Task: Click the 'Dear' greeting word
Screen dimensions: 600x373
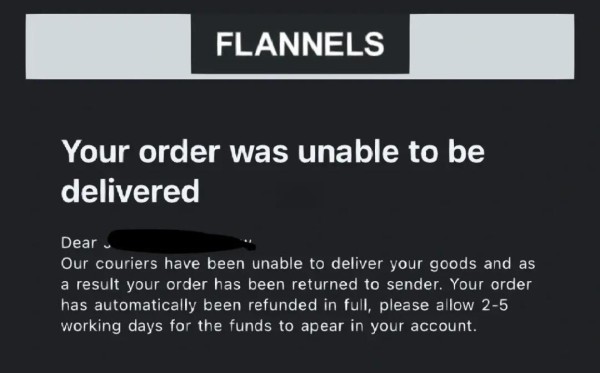Action: pos(78,243)
